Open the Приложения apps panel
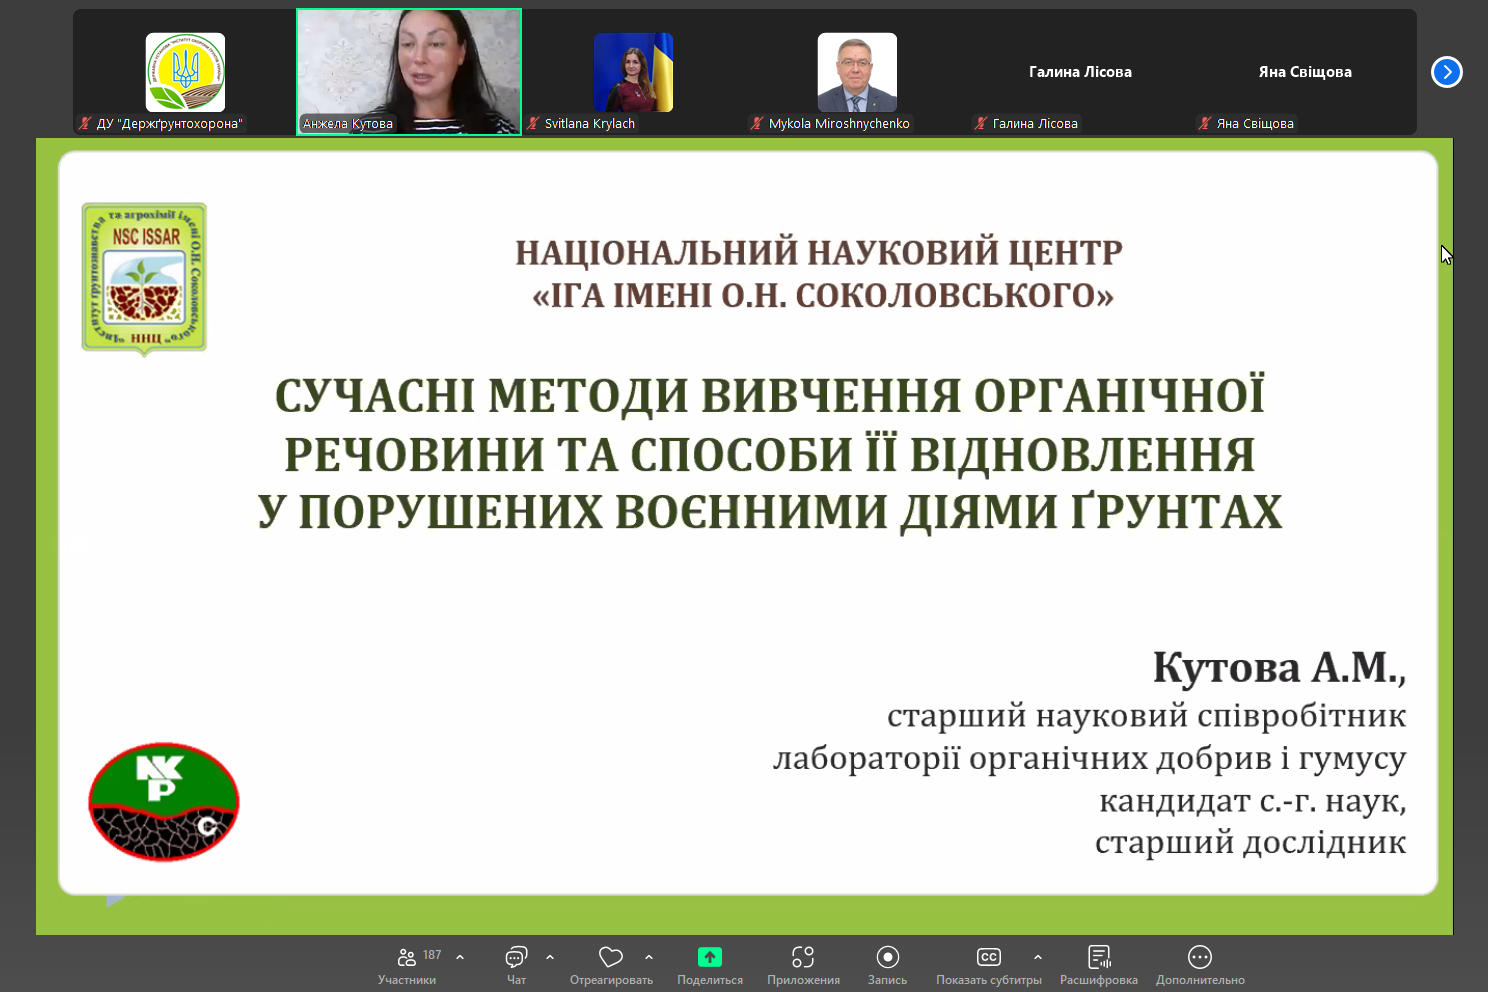 click(x=803, y=966)
